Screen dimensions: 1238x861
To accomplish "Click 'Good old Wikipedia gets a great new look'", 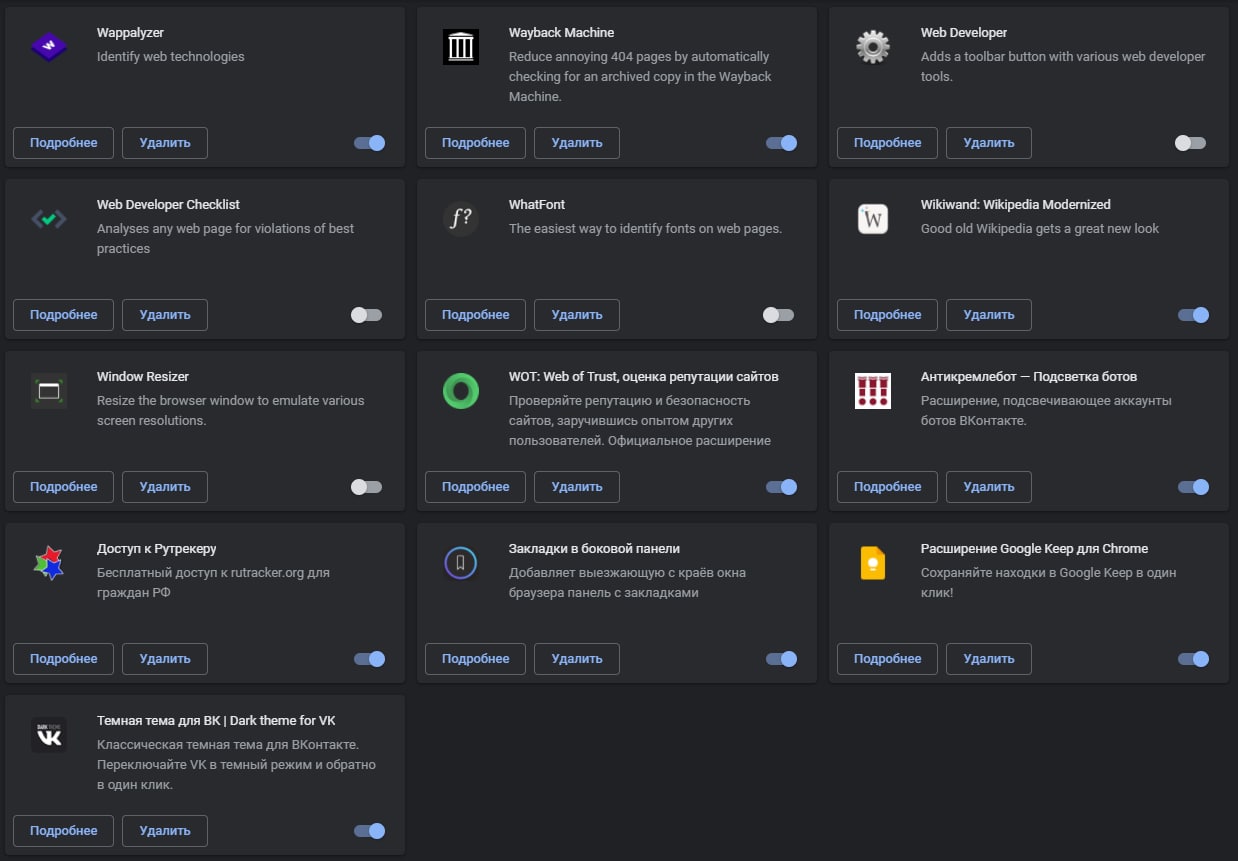I will [1040, 229].
